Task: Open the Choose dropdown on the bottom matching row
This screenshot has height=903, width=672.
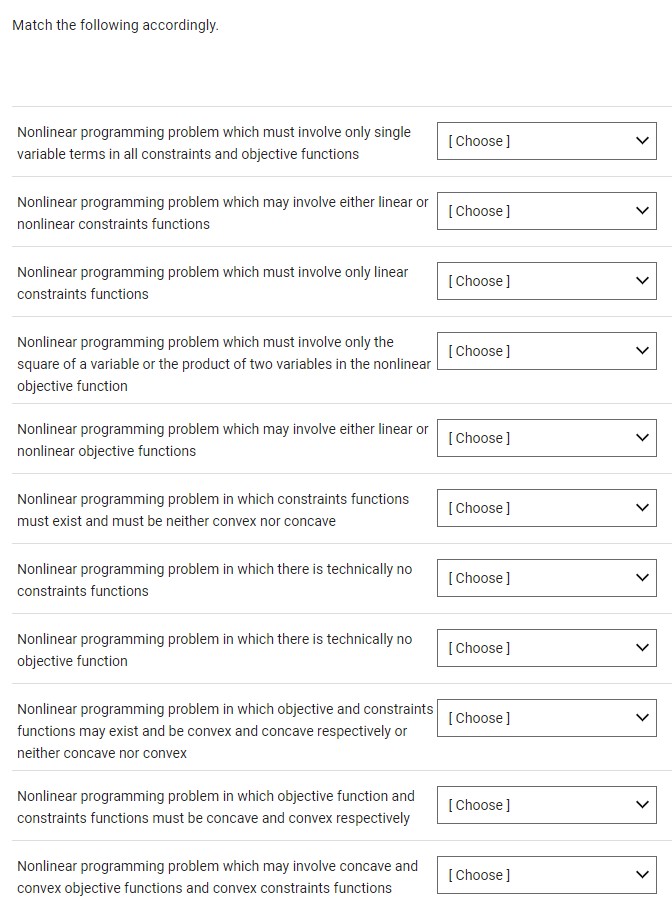Action: pos(545,875)
